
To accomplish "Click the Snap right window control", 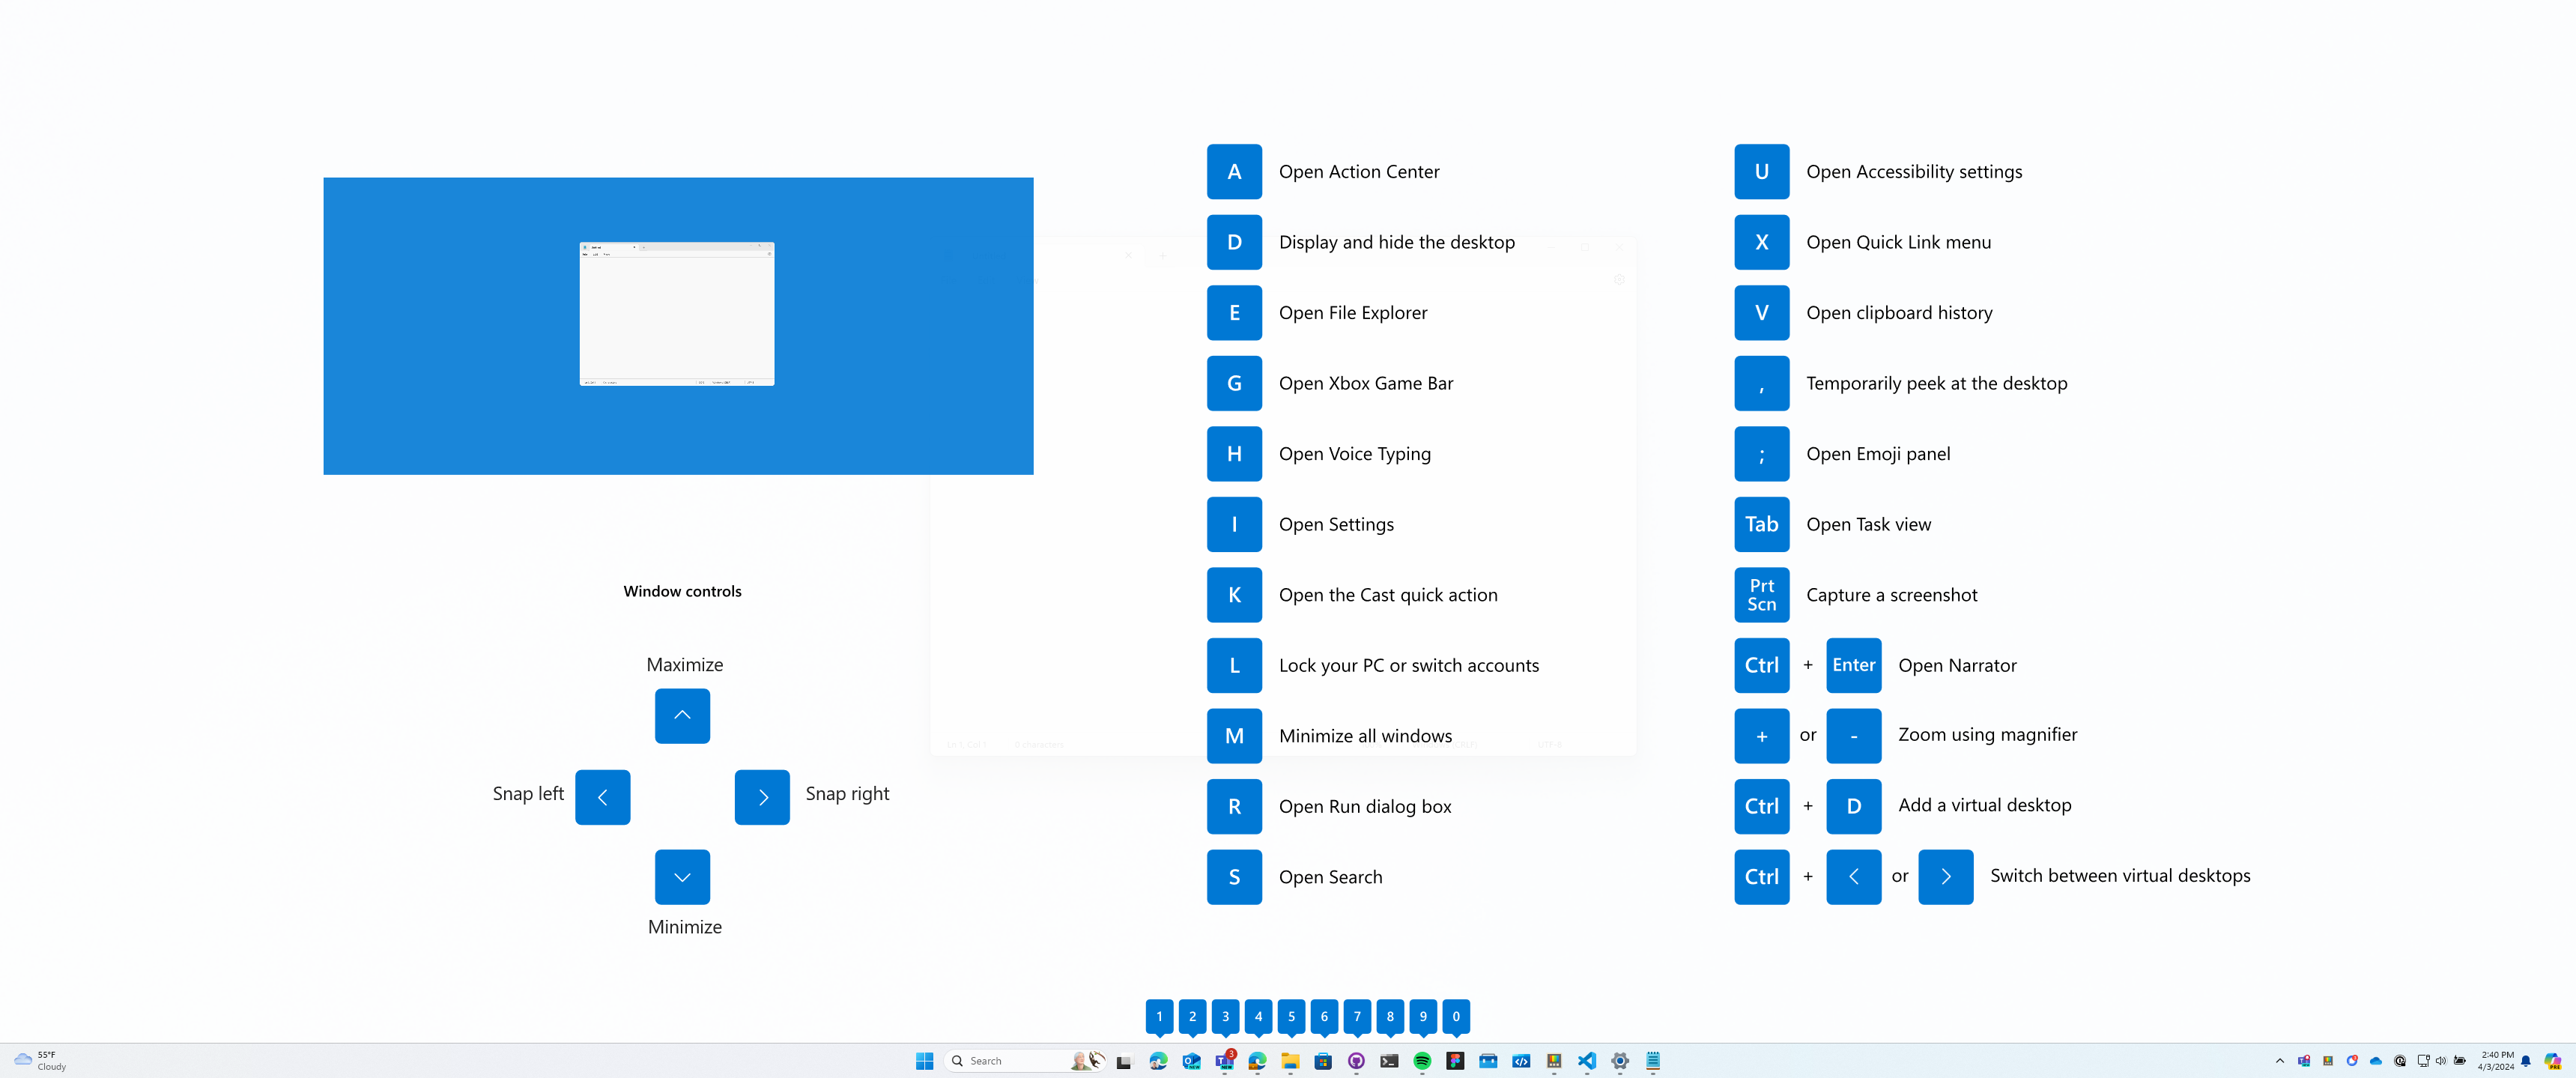I will click(x=760, y=796).
